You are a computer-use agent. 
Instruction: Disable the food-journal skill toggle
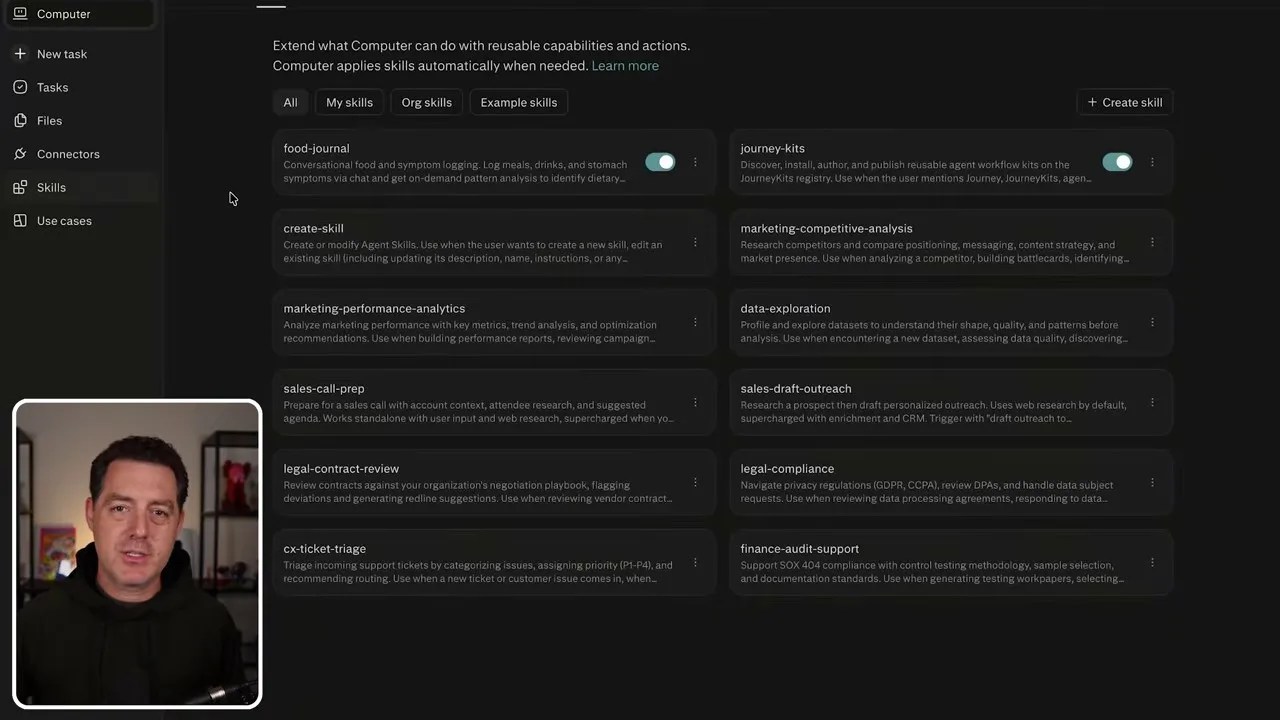click(x=660, y=162)
